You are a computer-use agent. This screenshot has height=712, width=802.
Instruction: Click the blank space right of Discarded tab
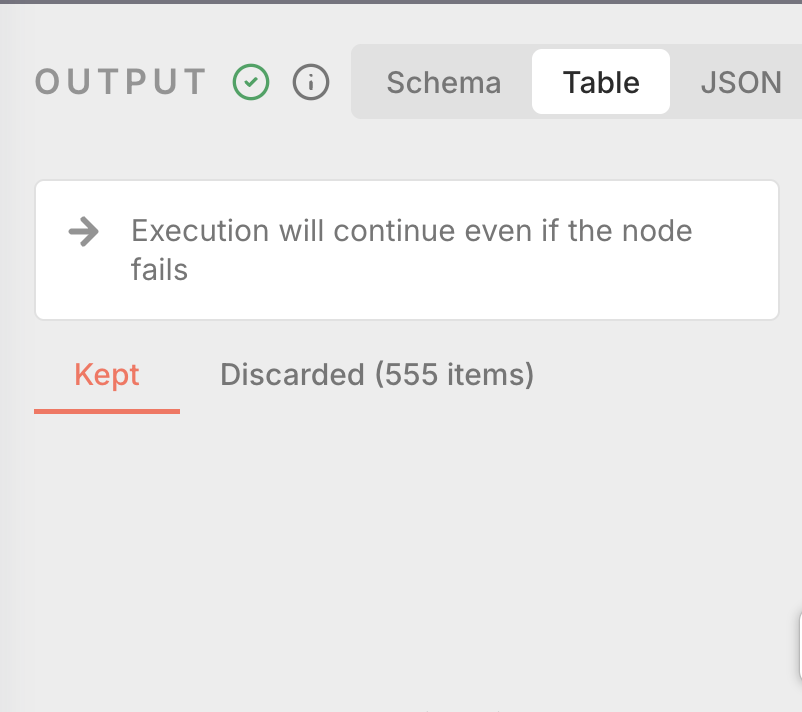coord(660,375)
